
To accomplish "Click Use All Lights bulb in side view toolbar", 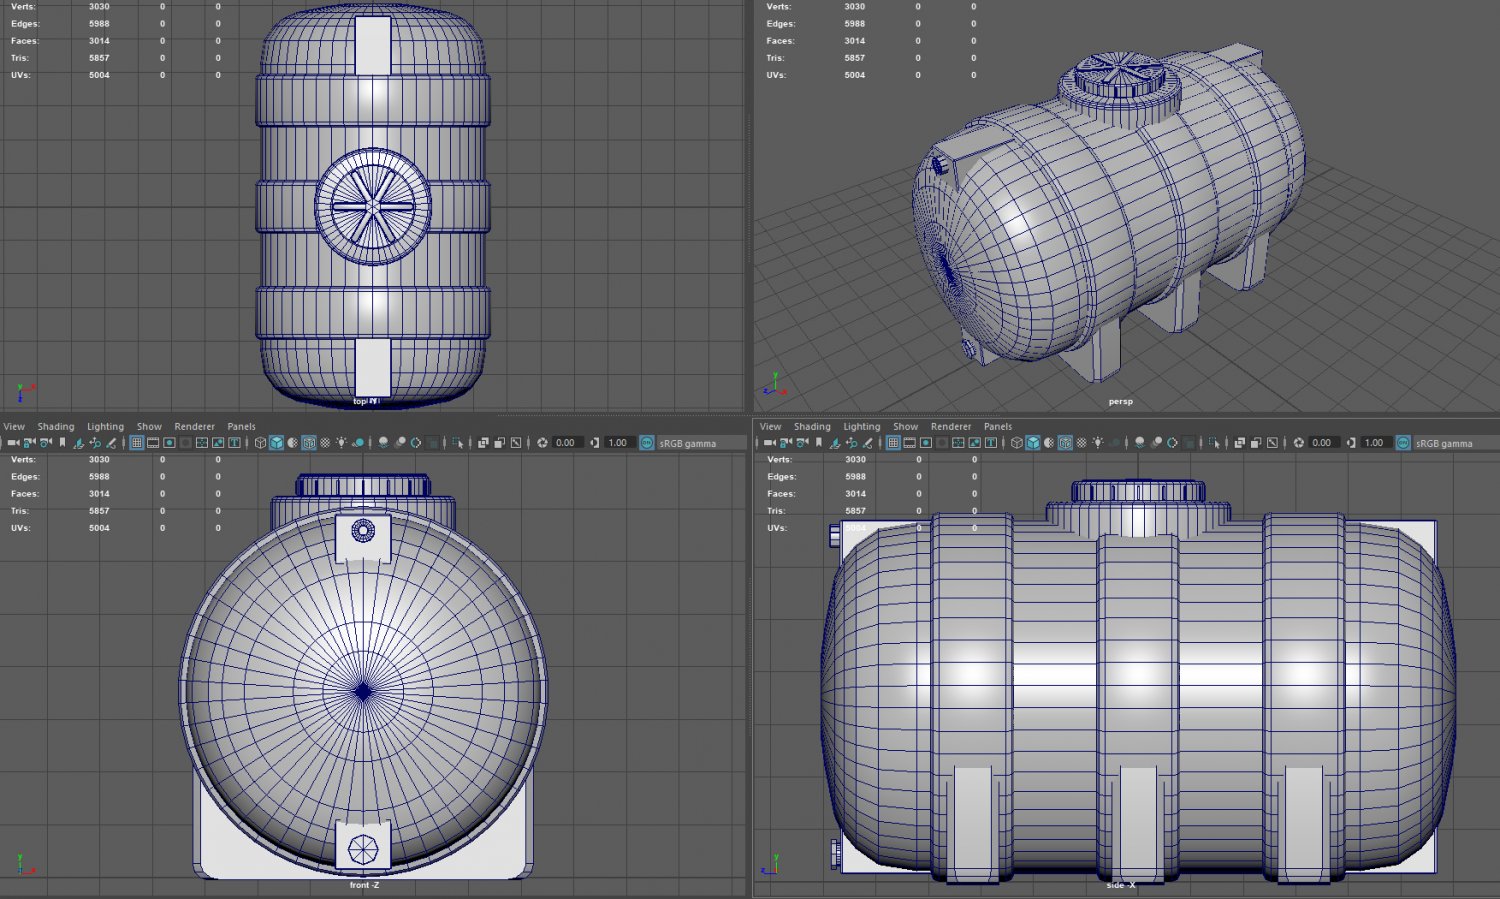I will (1097, 443).
